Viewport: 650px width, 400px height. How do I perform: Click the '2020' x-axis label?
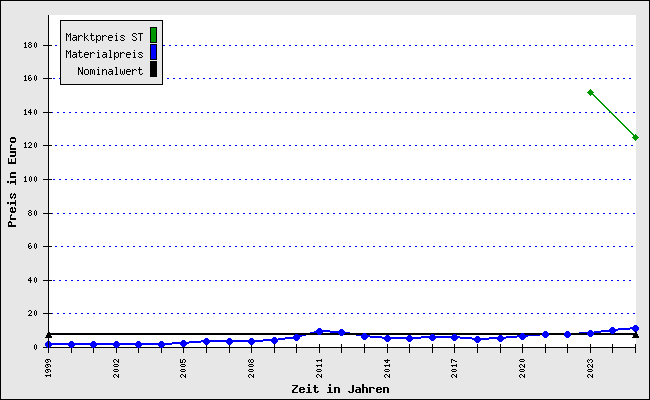tap(522, 368)
